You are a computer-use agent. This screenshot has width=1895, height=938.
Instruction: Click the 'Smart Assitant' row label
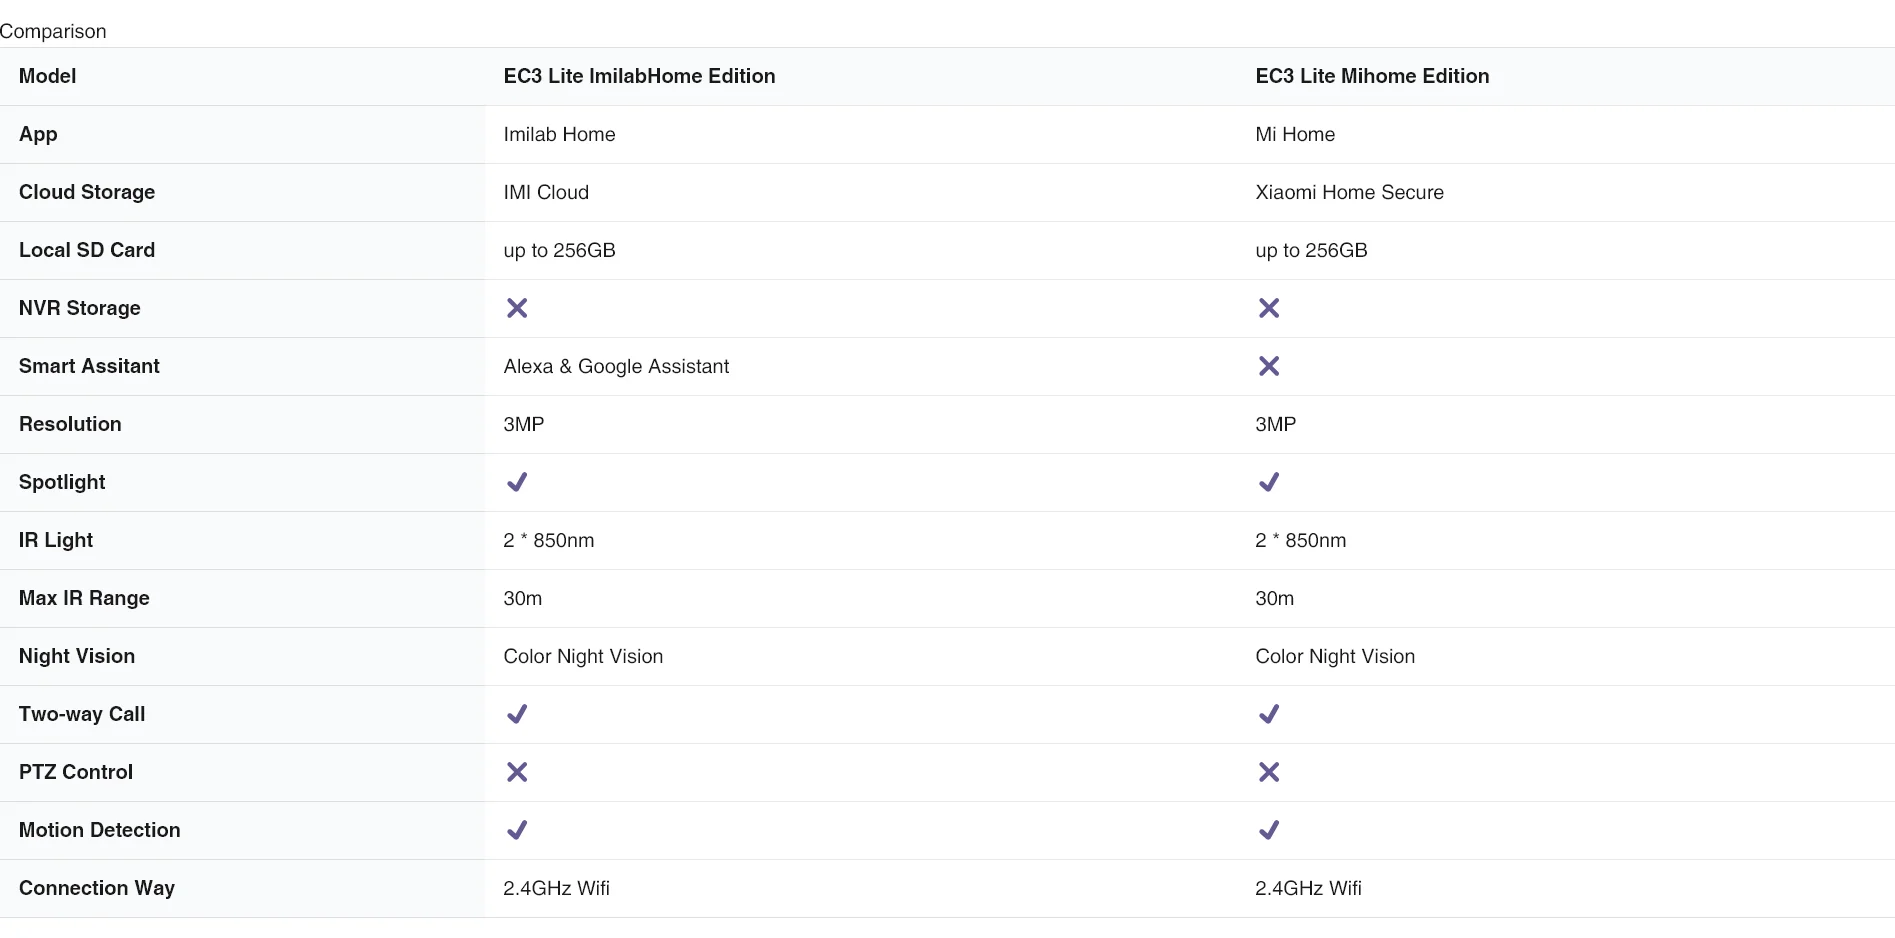[x=89, y=366]
